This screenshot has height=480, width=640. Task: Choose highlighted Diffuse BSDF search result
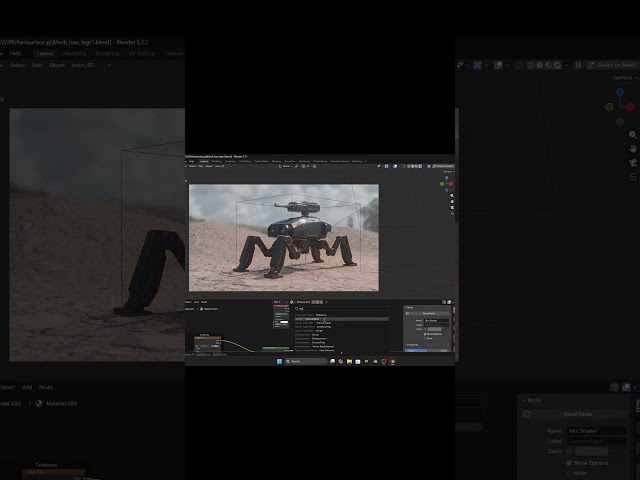click(x=341, y=319)
